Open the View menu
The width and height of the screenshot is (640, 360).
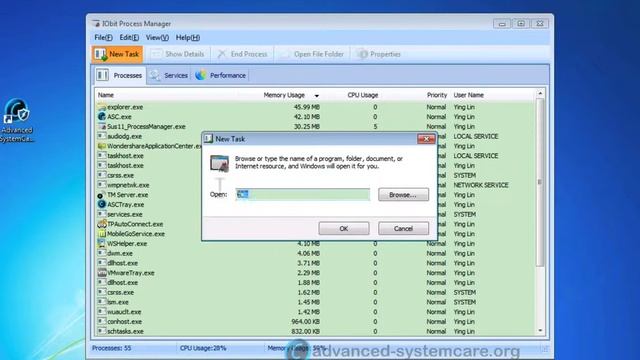[x=157, y=38]
